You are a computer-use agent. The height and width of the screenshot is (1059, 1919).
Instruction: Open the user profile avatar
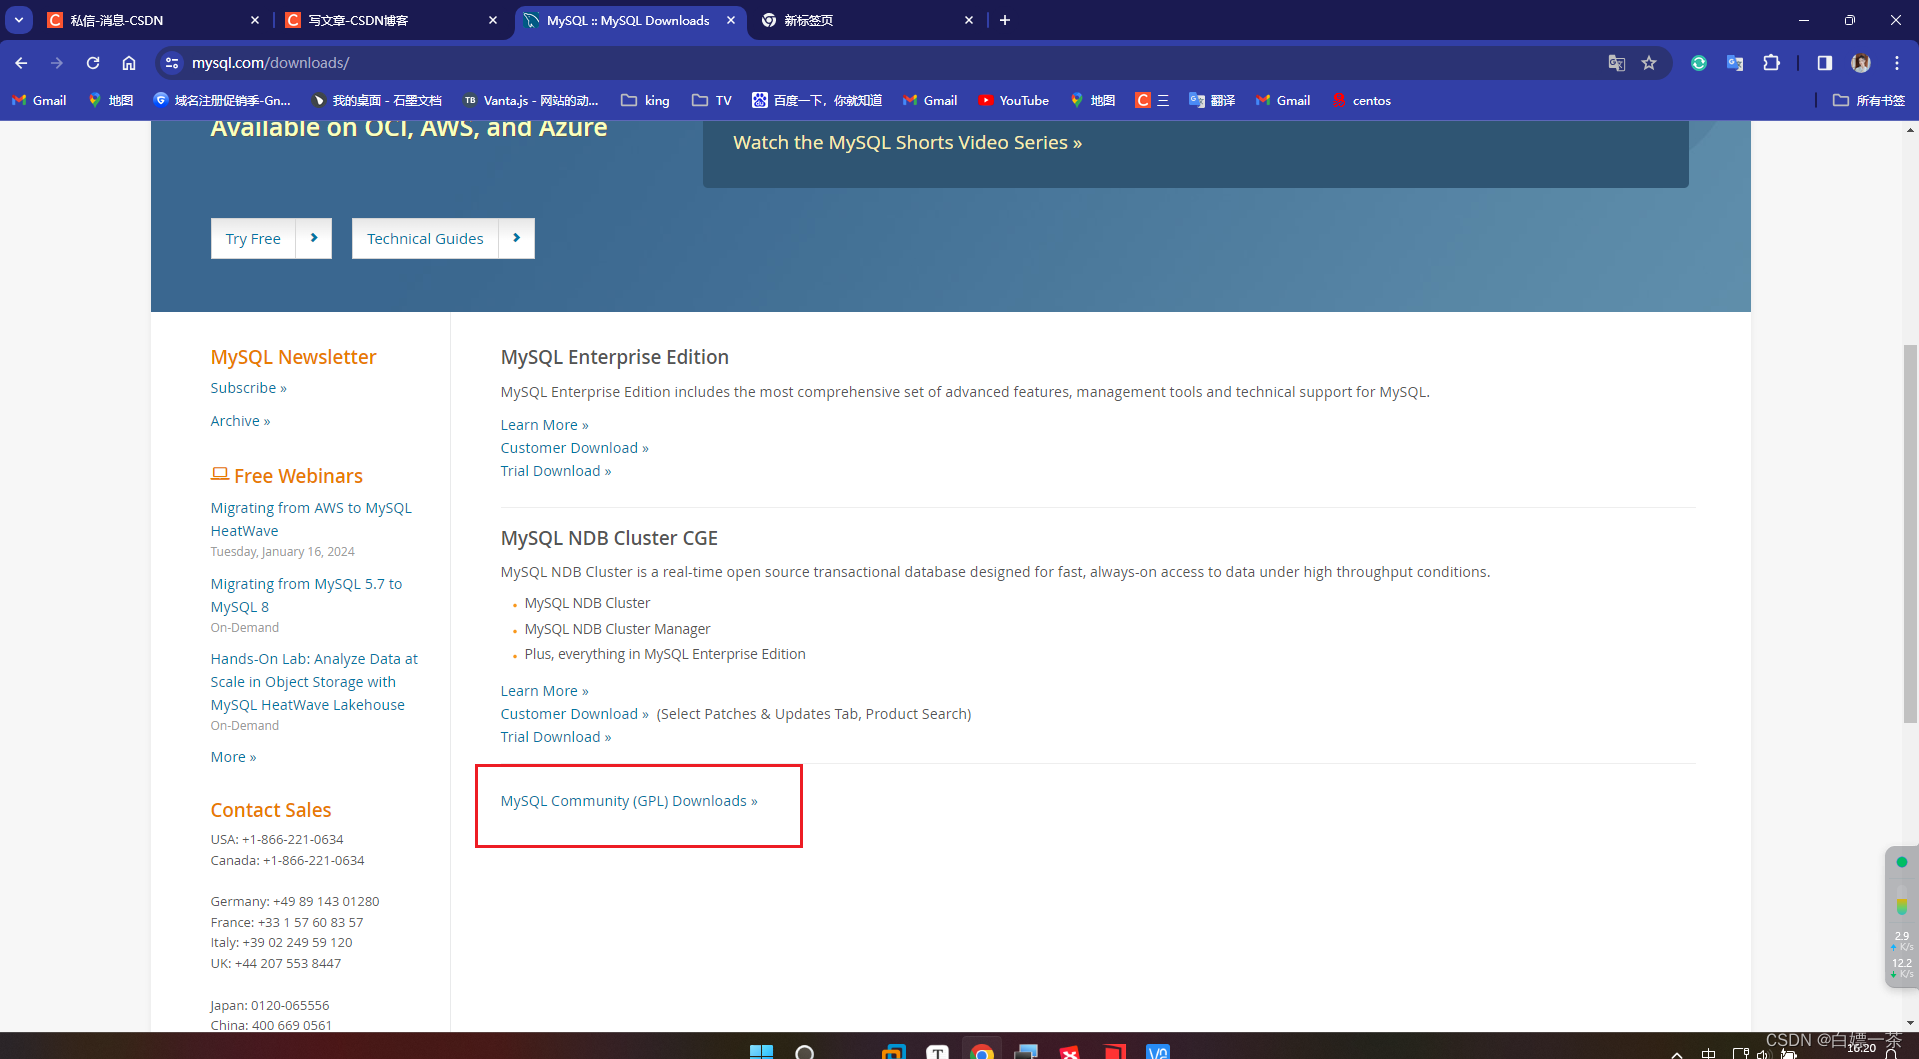pos(1861,63)
